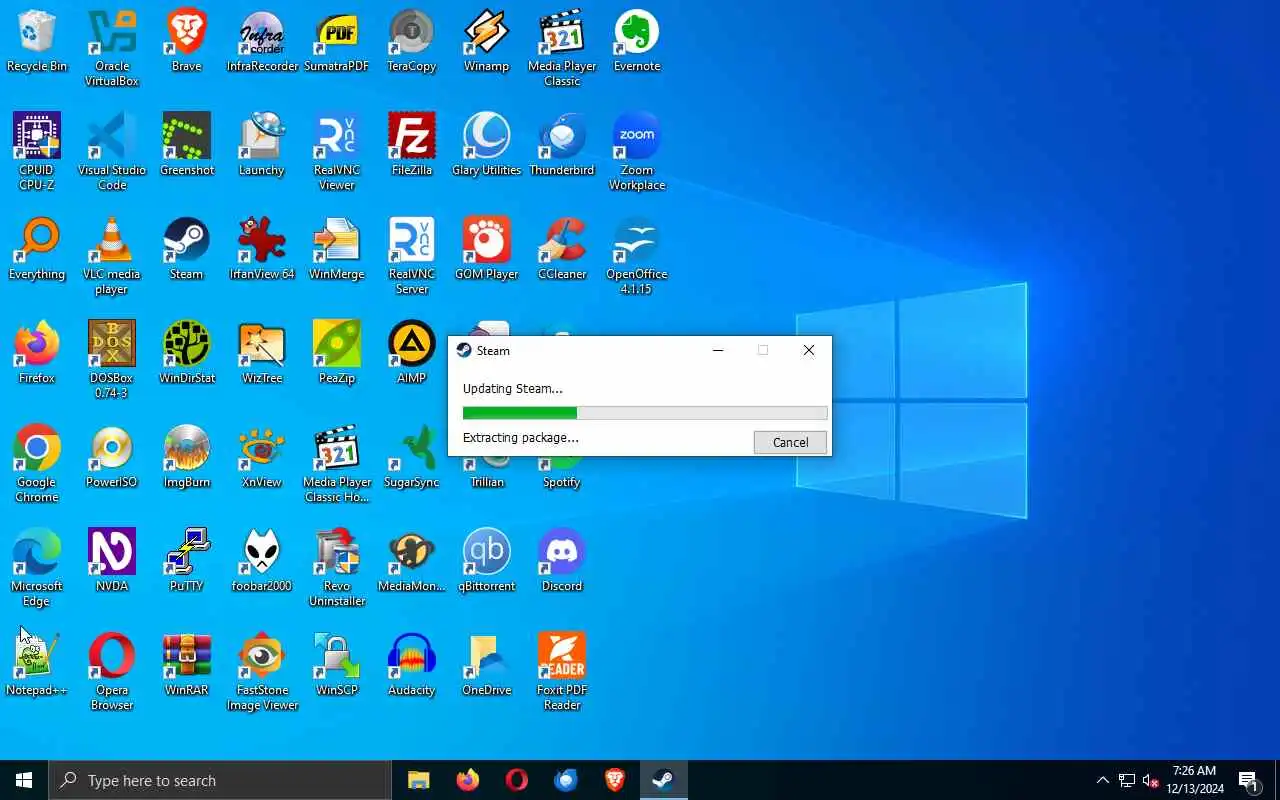Select the PeaZip desktop shortcut

[x=337, y=353]
